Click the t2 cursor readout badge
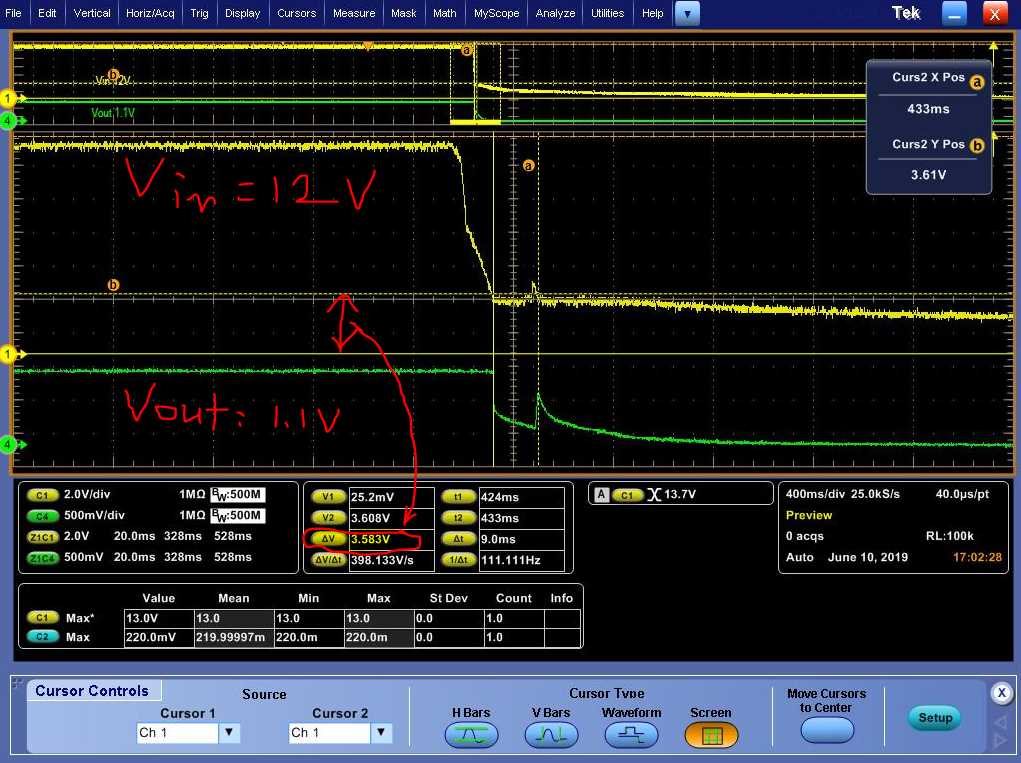 [458, 518]
